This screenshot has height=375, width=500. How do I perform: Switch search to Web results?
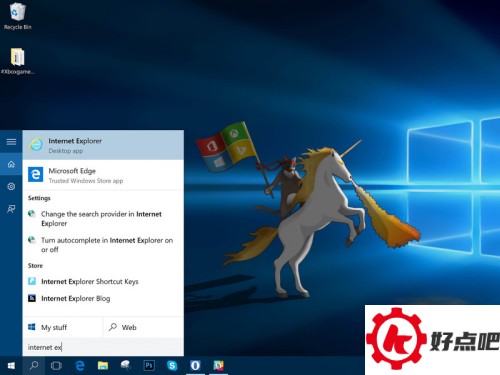point(144,327)
